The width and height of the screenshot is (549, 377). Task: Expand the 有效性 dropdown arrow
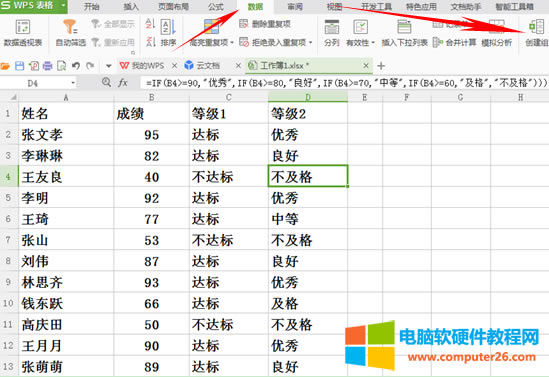pyautogui.click(x=373, y=43)
